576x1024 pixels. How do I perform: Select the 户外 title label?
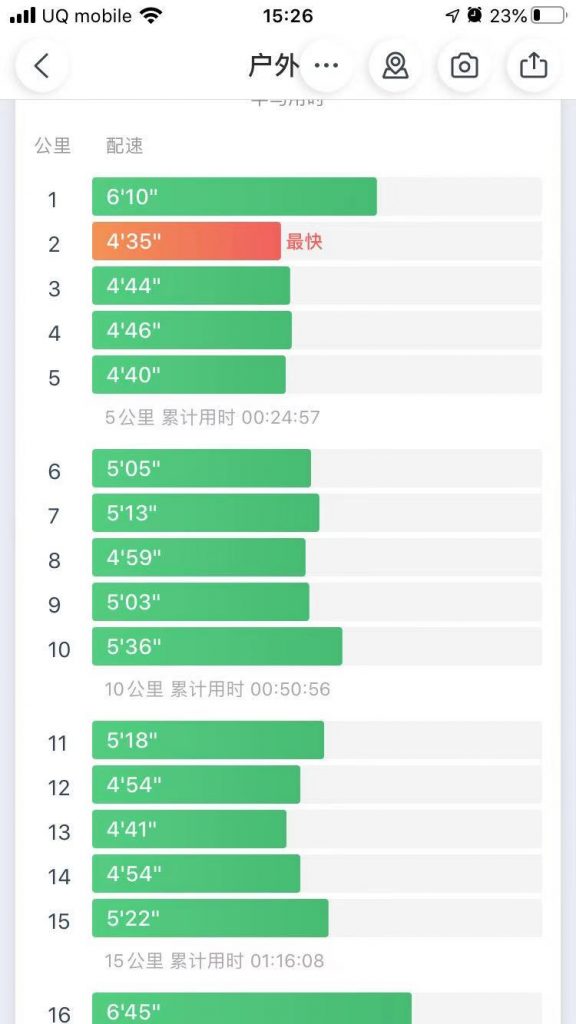(274, 66)
